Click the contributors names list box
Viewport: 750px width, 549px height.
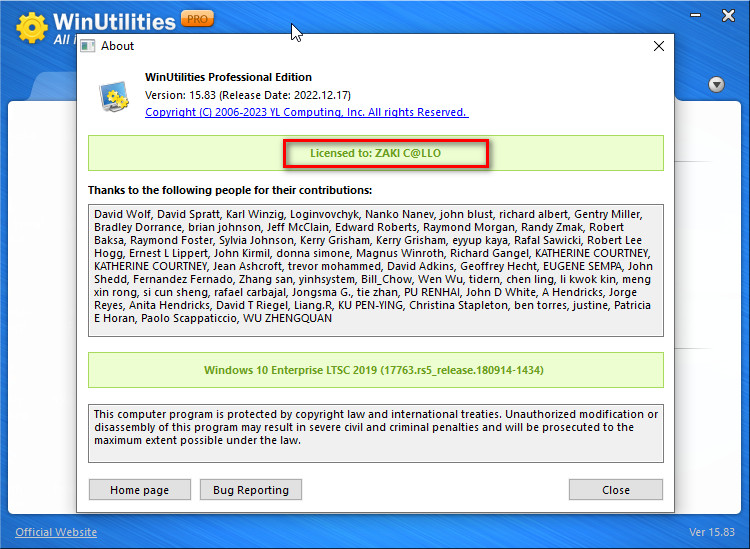pos(375,270)
